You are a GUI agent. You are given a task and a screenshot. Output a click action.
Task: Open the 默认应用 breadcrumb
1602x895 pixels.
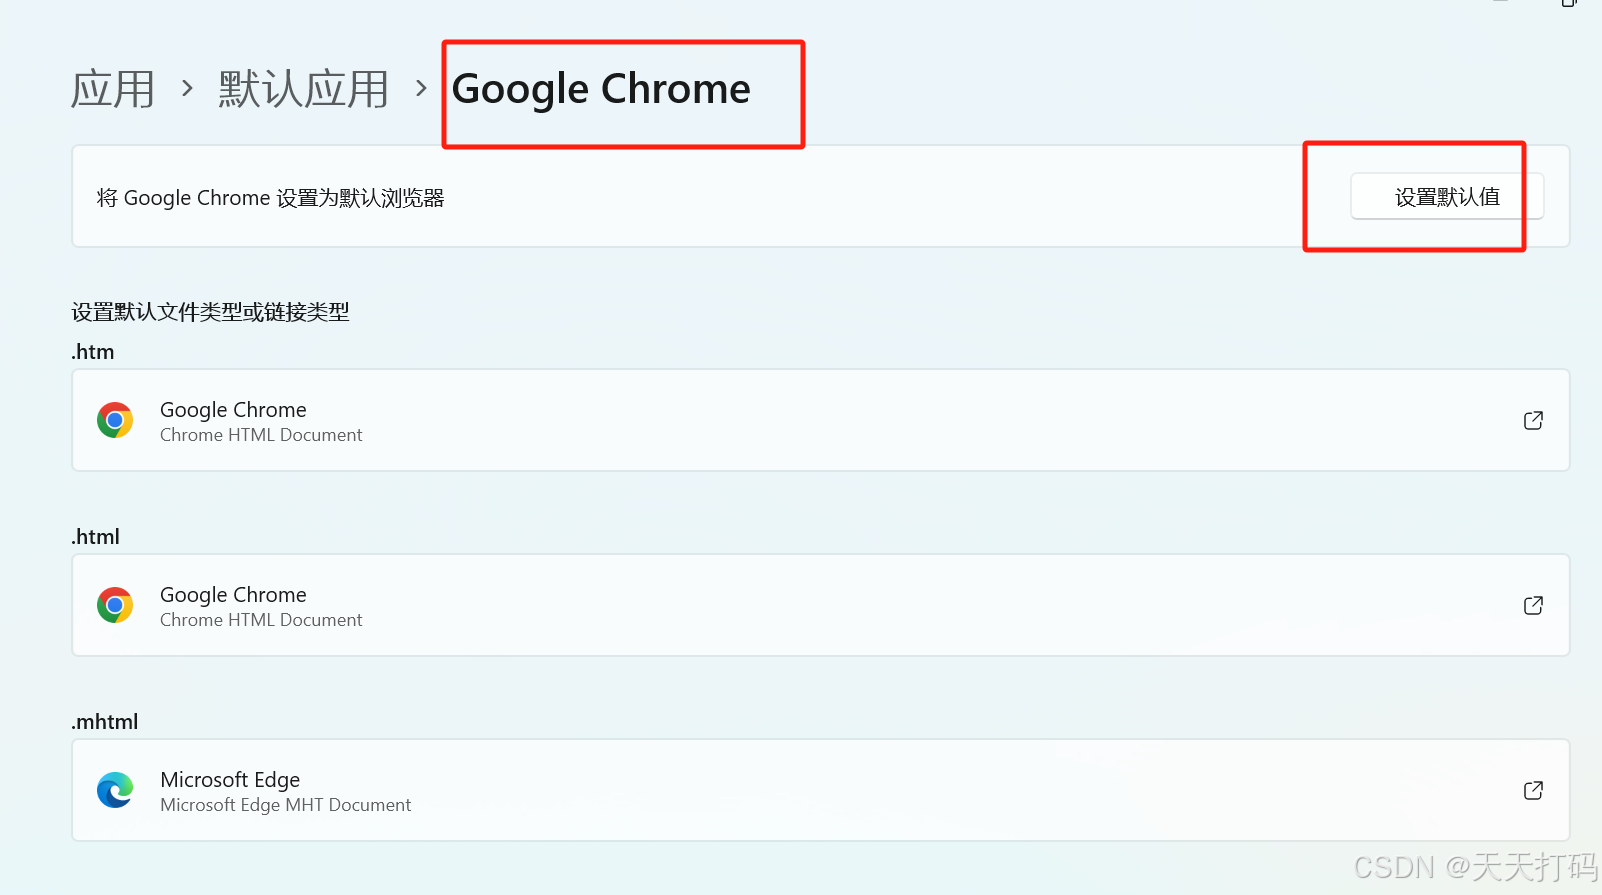pyautogui.click(x=303, y=89)
